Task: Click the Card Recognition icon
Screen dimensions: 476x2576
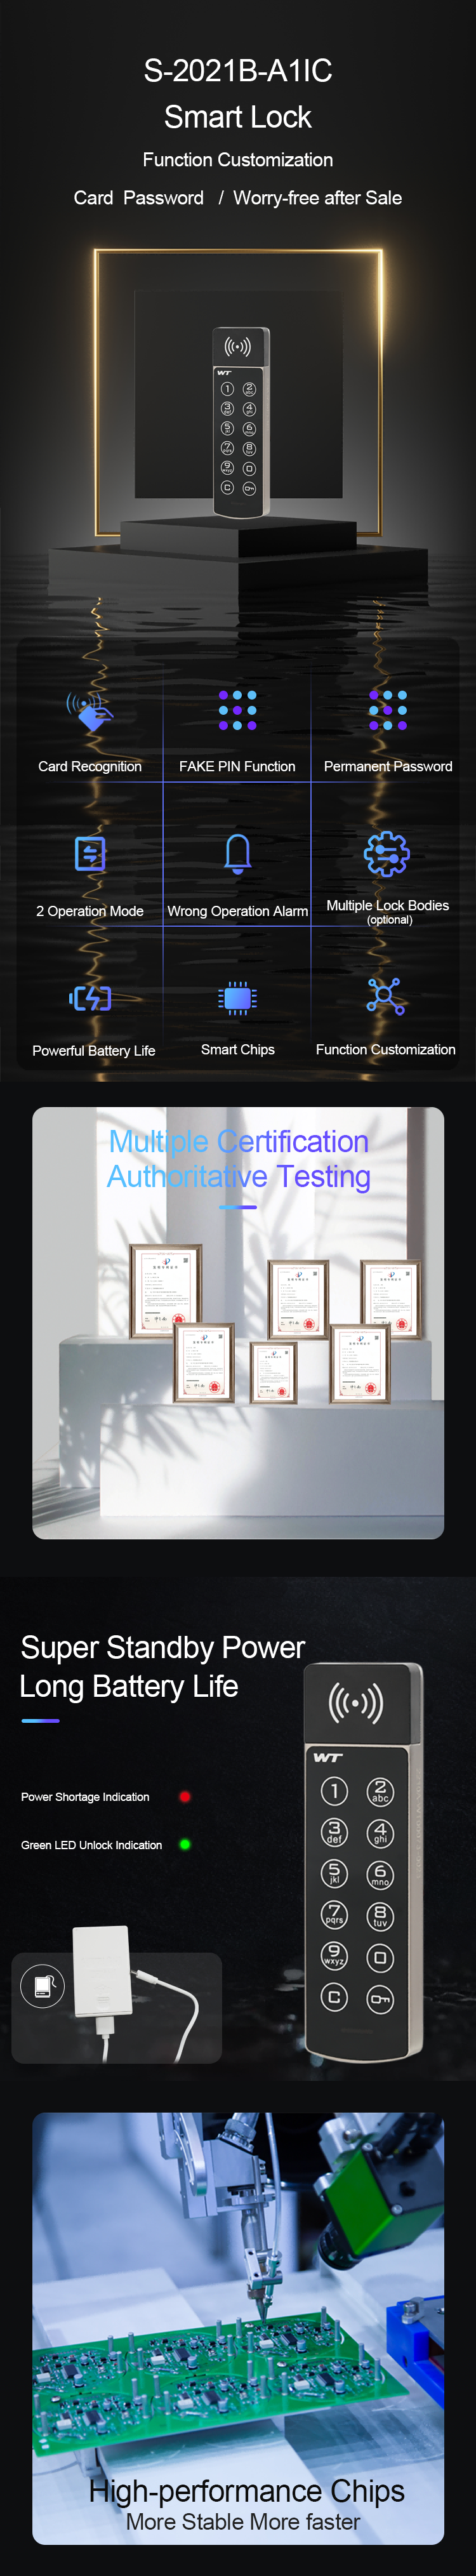Action: tap(90, 711)
